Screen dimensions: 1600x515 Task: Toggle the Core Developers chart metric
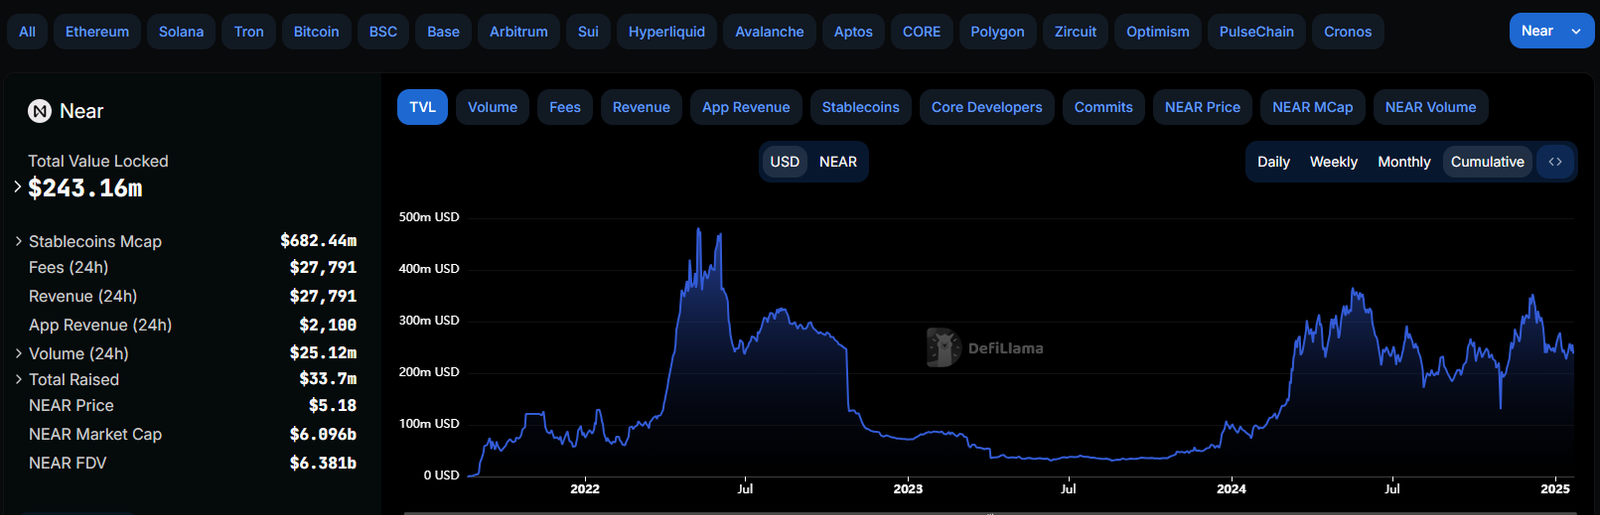click(x=987, y=107)
